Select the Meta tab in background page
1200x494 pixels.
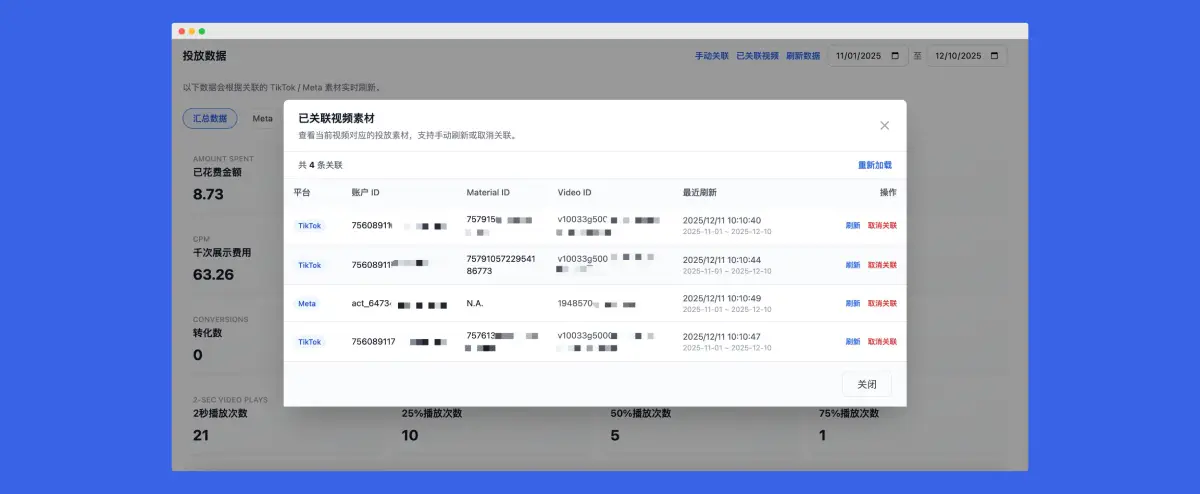click(262, 118)
